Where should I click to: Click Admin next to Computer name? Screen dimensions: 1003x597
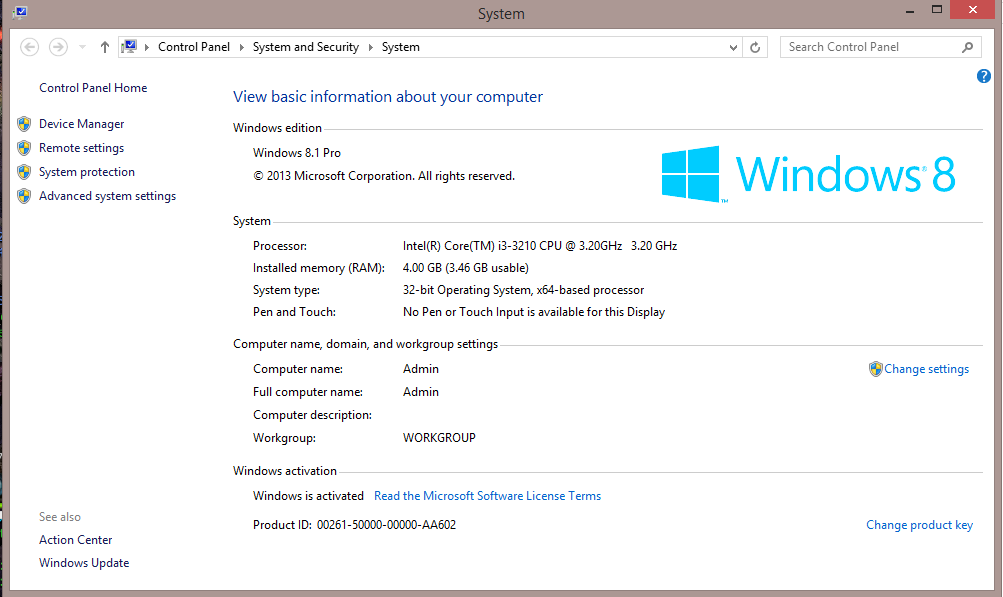[421, 369]
